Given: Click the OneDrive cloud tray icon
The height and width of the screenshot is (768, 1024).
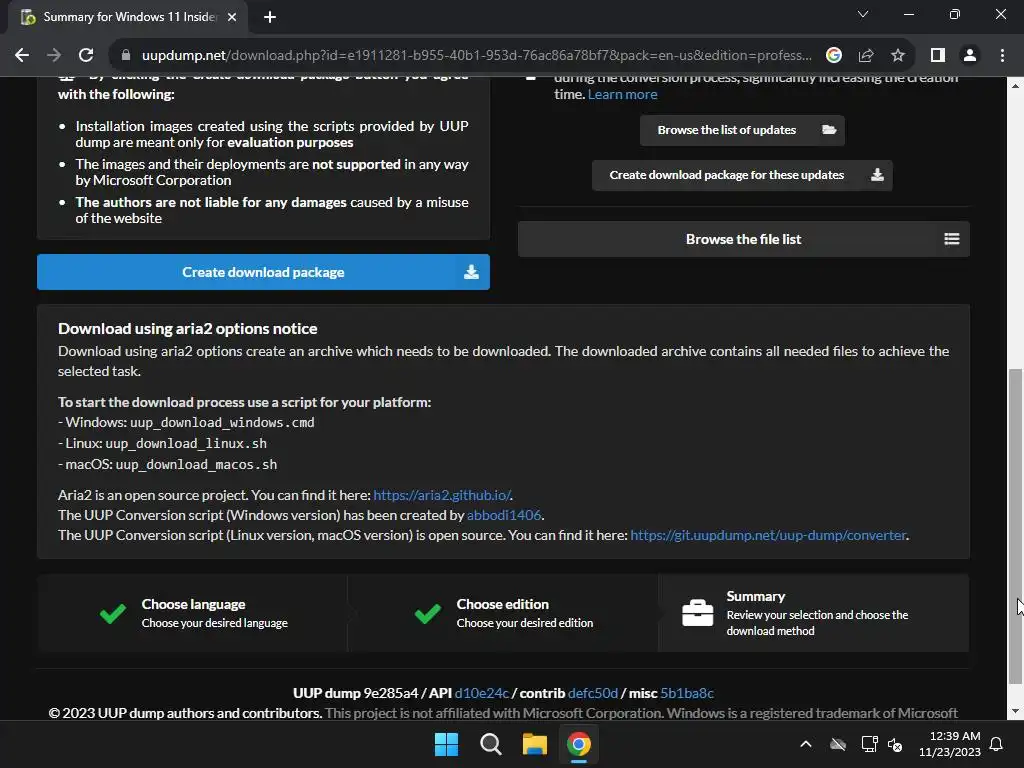Looking at the screenshot, I should (838, 744).
